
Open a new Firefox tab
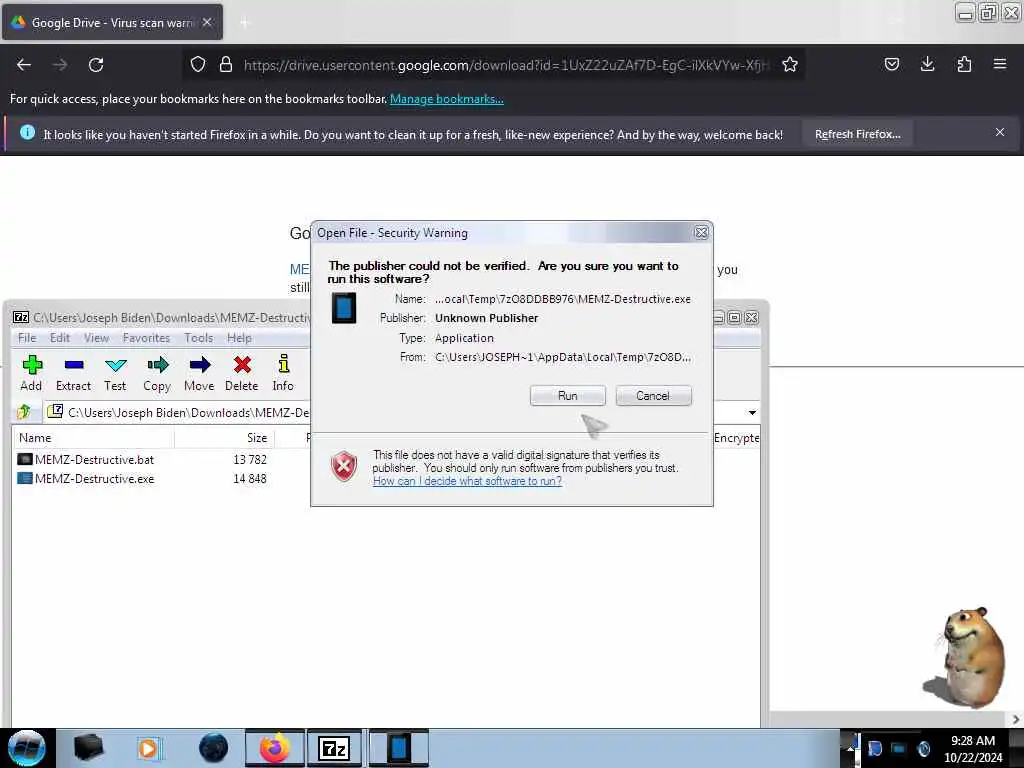[245, 23]
